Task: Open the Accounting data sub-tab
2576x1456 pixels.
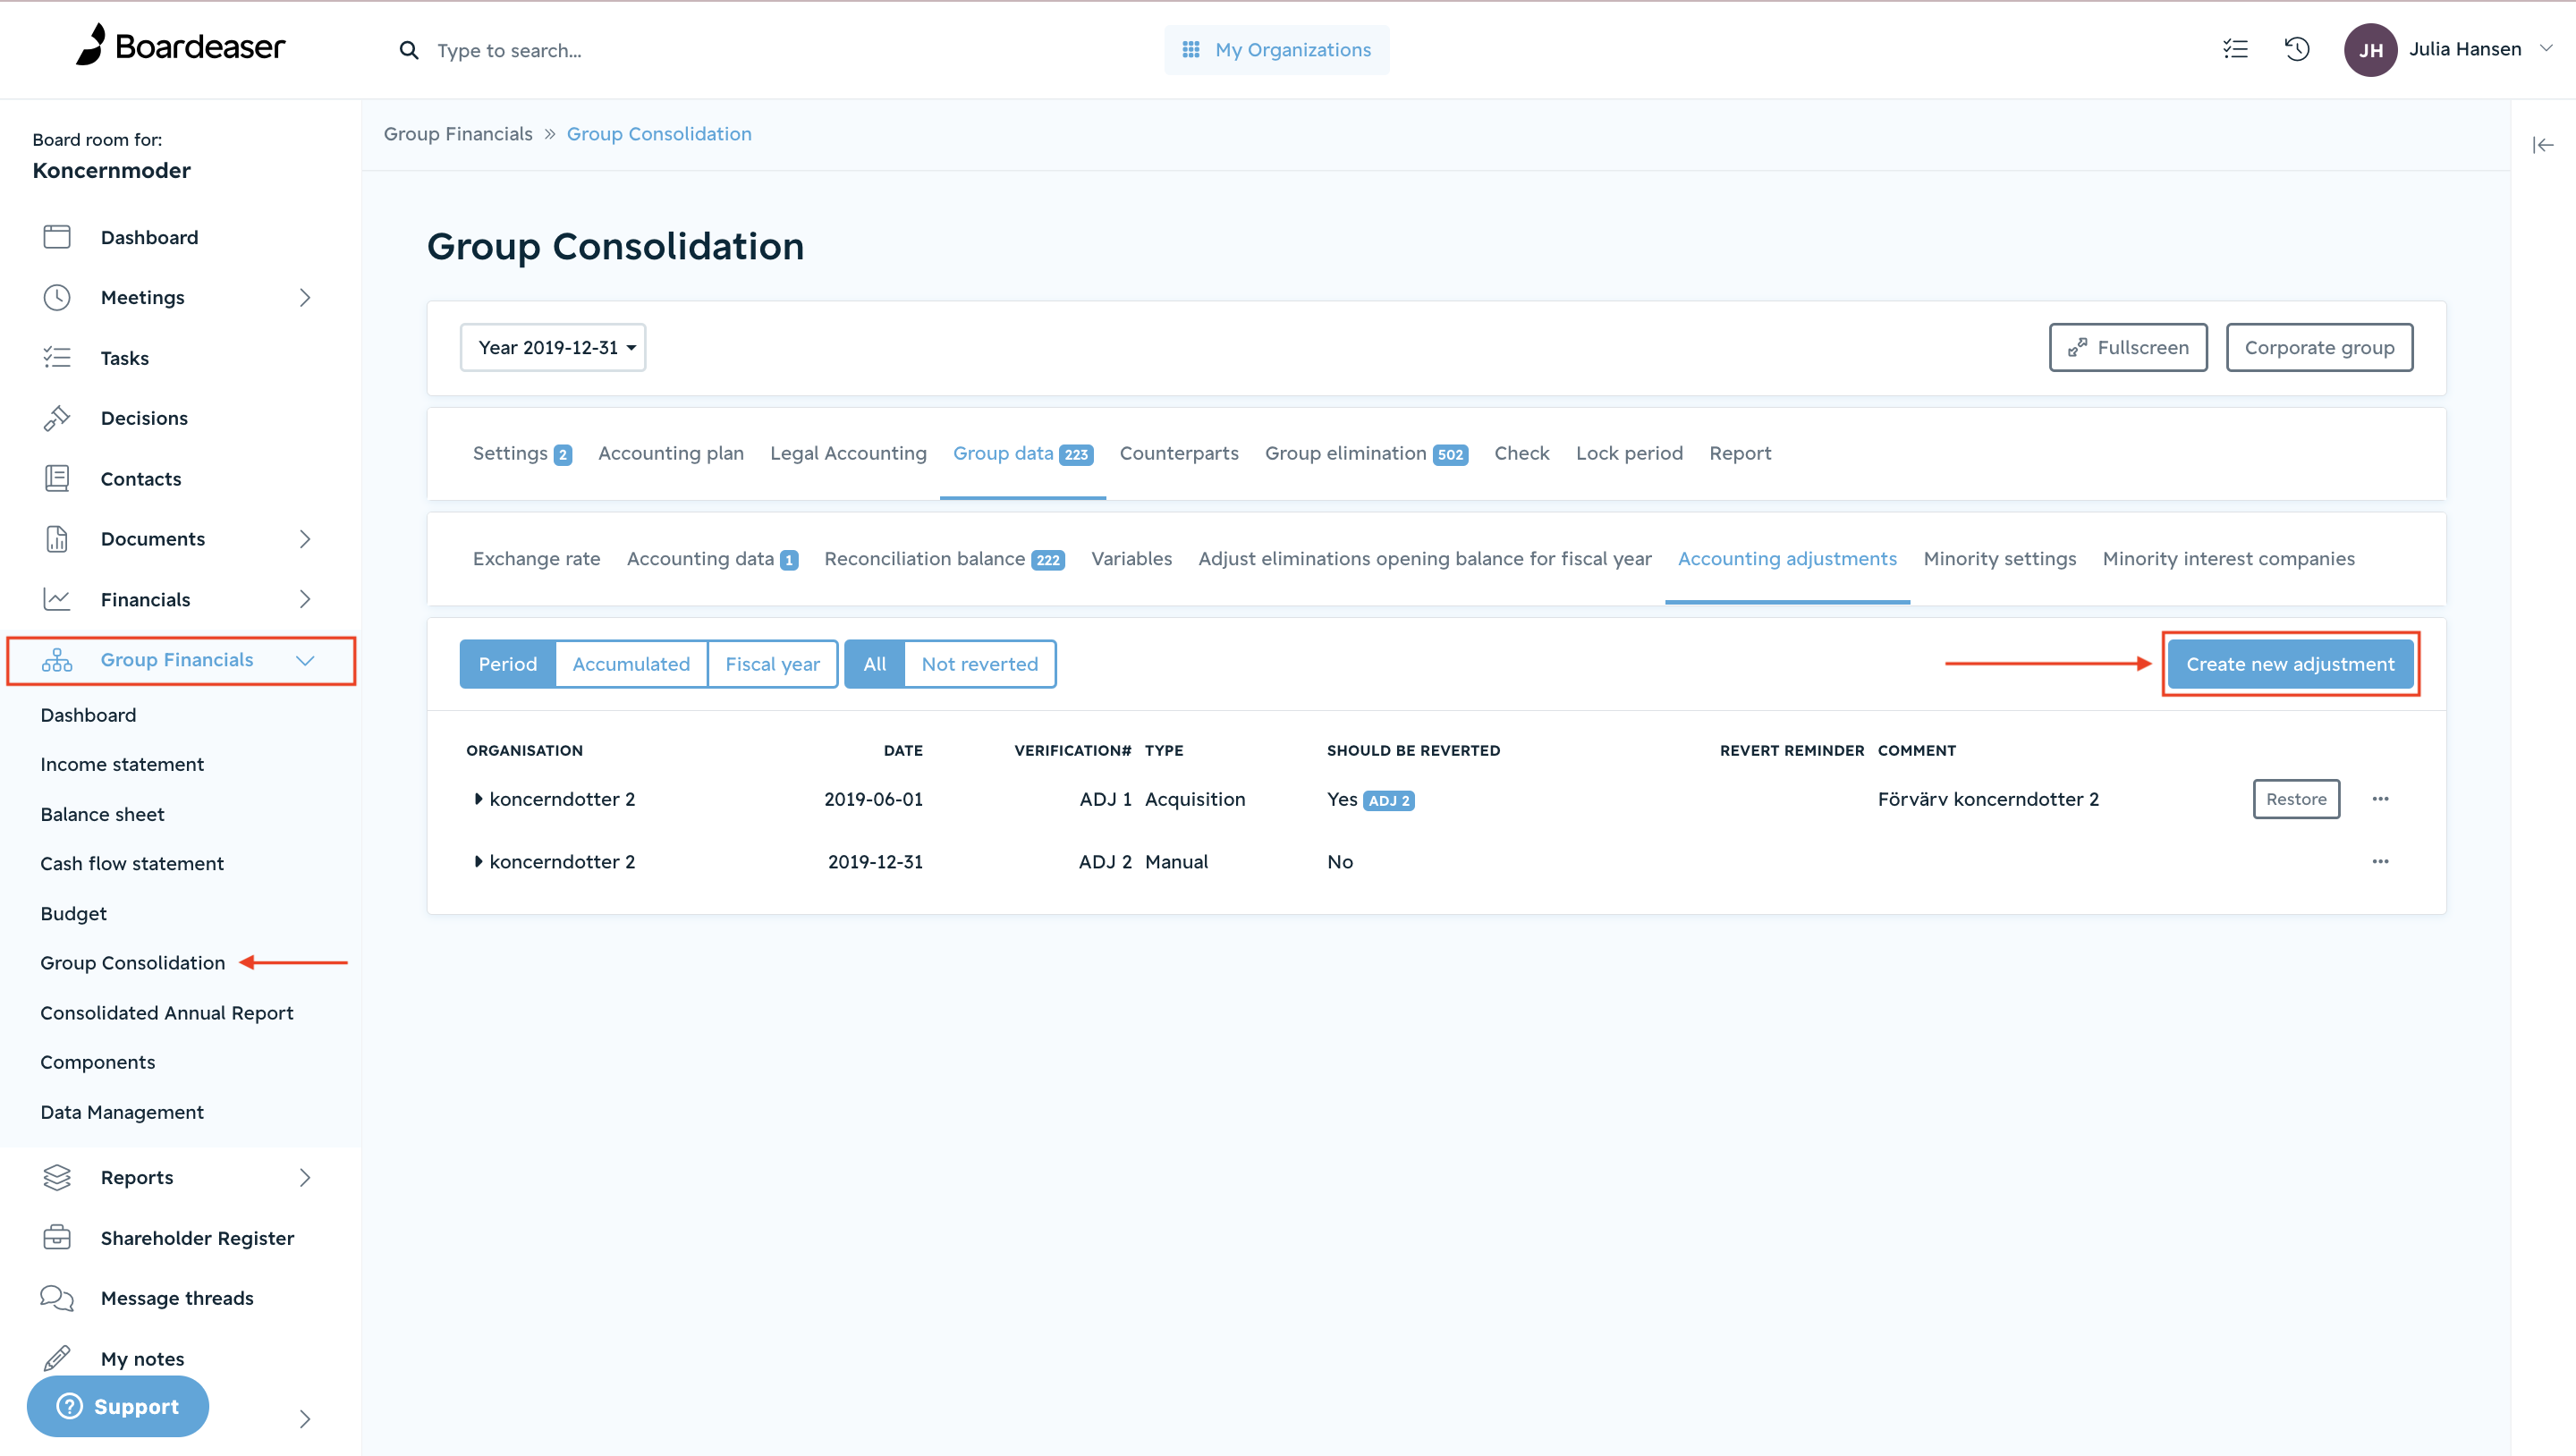Action: click(x=712, y=559)
